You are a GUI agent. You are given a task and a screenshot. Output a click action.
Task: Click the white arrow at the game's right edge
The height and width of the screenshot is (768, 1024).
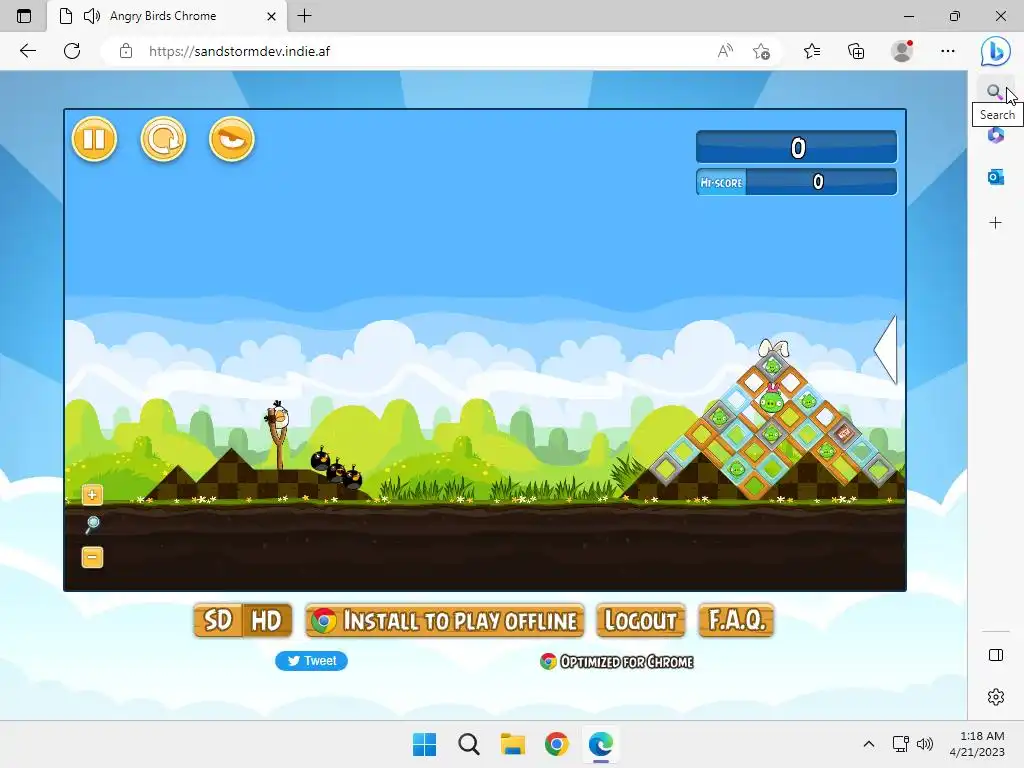pos(886,349)
